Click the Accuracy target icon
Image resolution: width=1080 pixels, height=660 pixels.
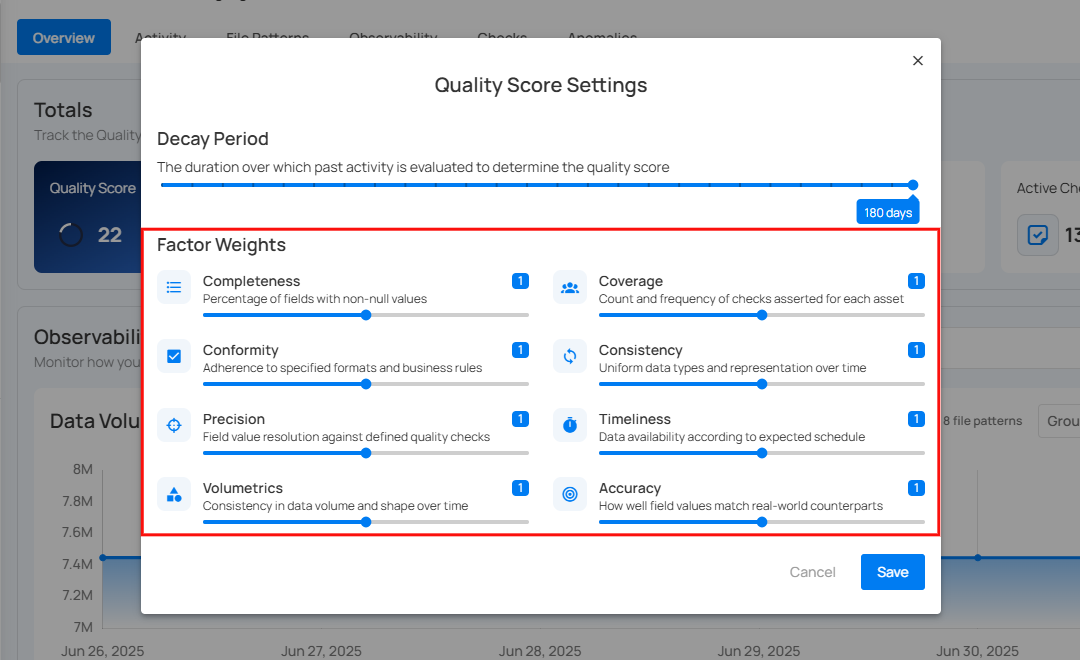(x=570, y=494)
